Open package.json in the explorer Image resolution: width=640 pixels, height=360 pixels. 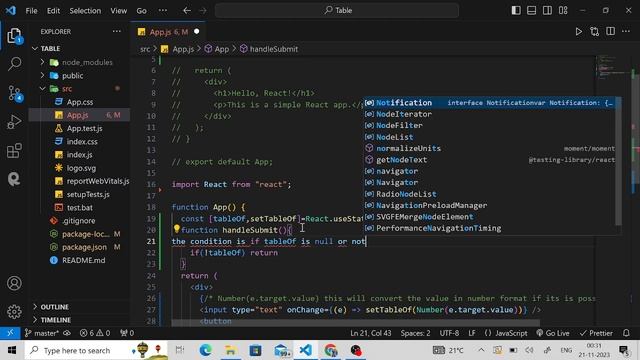click(x=84, y=247)
